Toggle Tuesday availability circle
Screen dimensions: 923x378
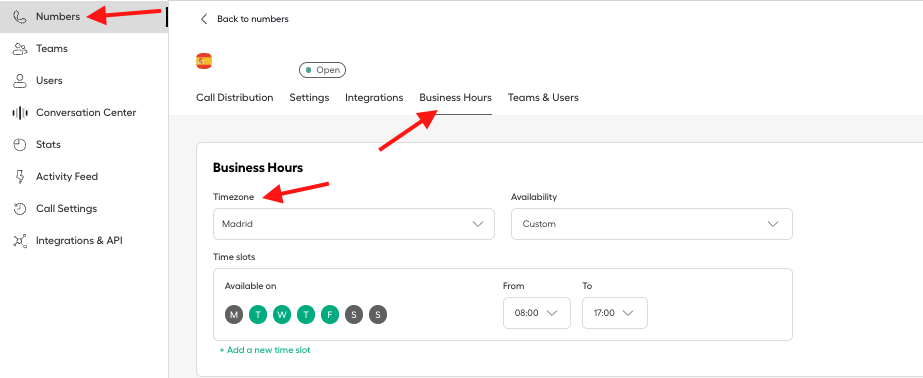(x=258, y=315)
